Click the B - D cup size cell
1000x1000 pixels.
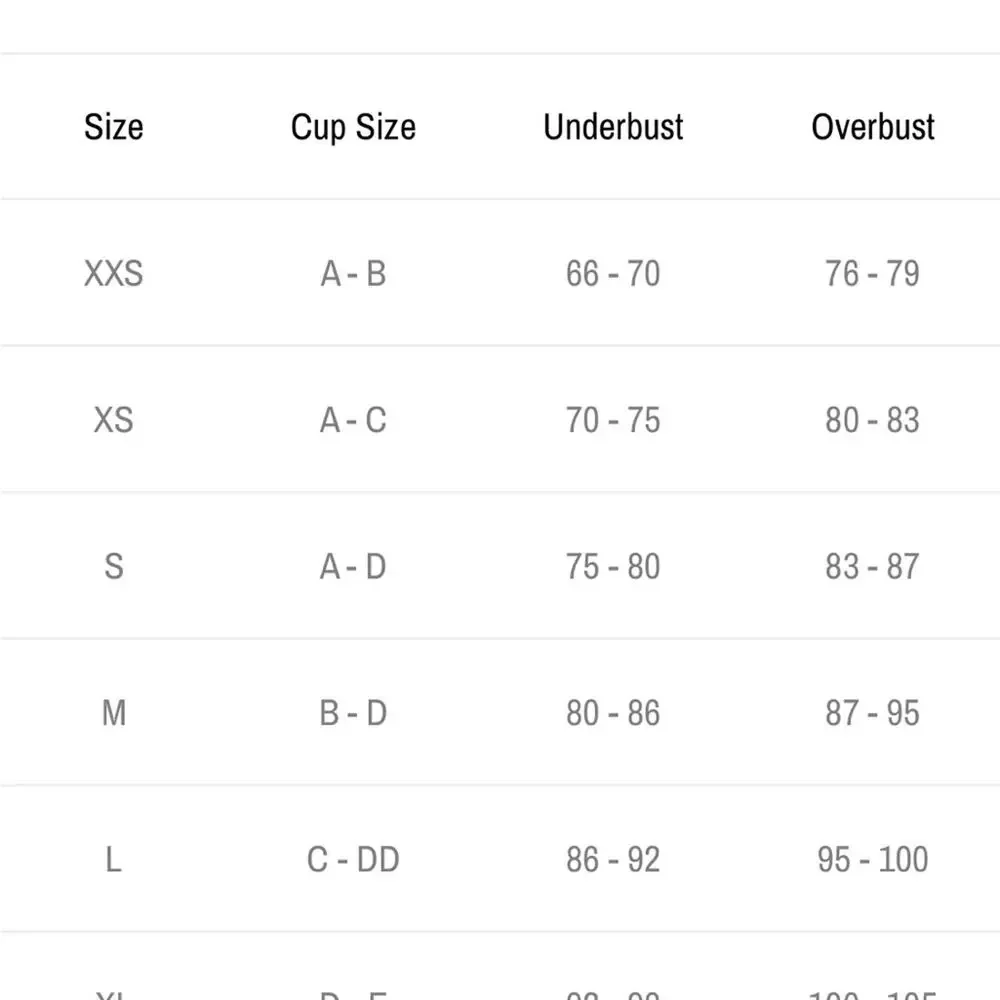[x=353, y=712]
